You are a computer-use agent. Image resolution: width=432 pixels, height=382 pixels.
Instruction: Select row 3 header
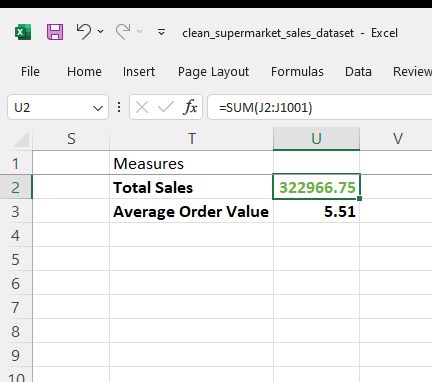click(16, 211)
